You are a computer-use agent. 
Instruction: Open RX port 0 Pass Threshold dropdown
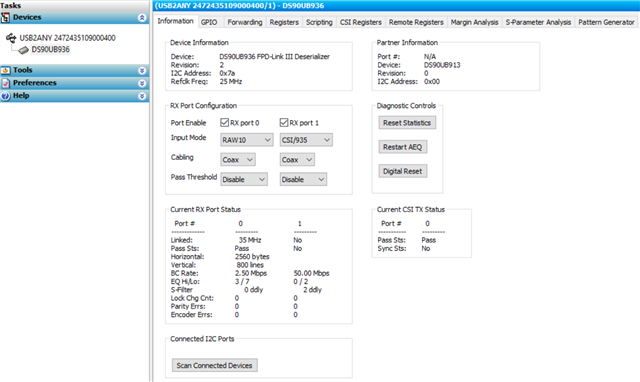244,179
